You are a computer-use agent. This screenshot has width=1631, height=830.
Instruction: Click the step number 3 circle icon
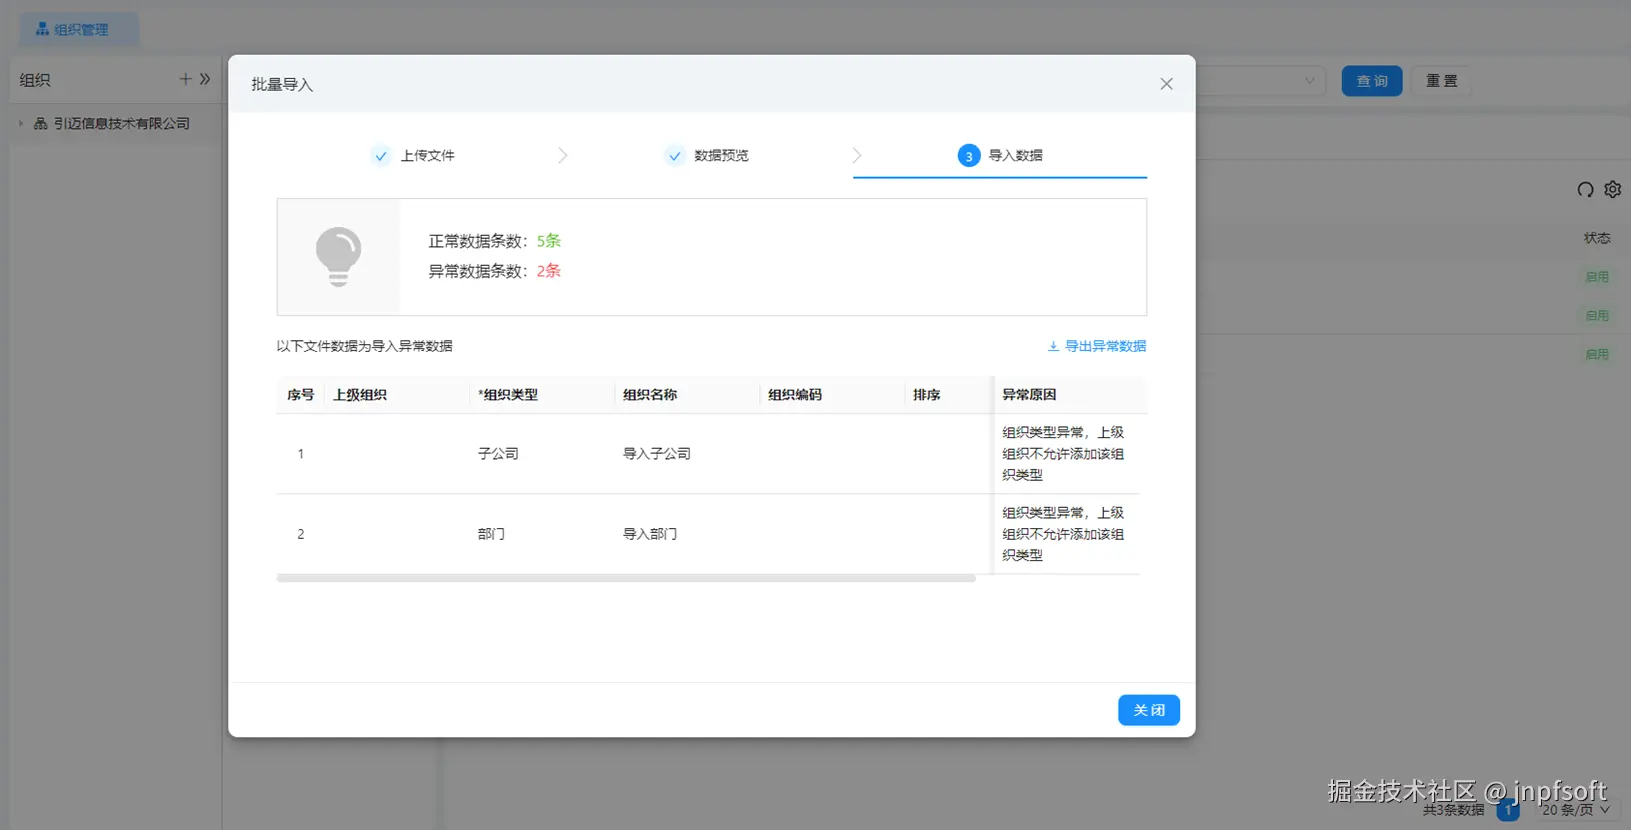[x=969, y=156]
